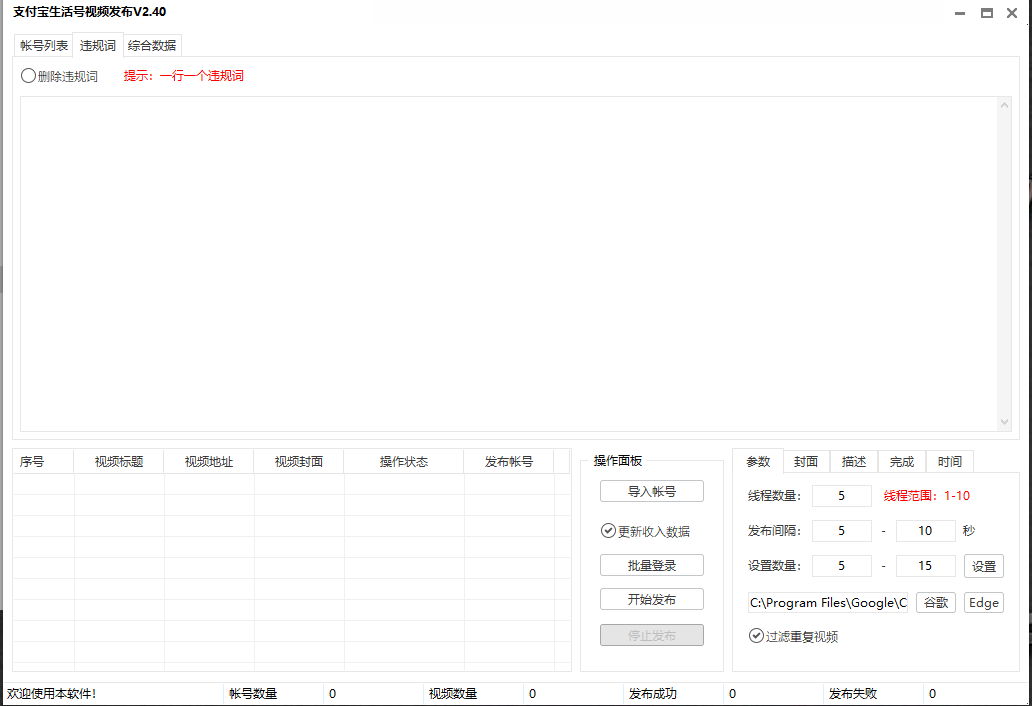Viewport: 1032px width, 706px height.
Task: Open the 综合数据 tab
Action: tap(152, 45)
